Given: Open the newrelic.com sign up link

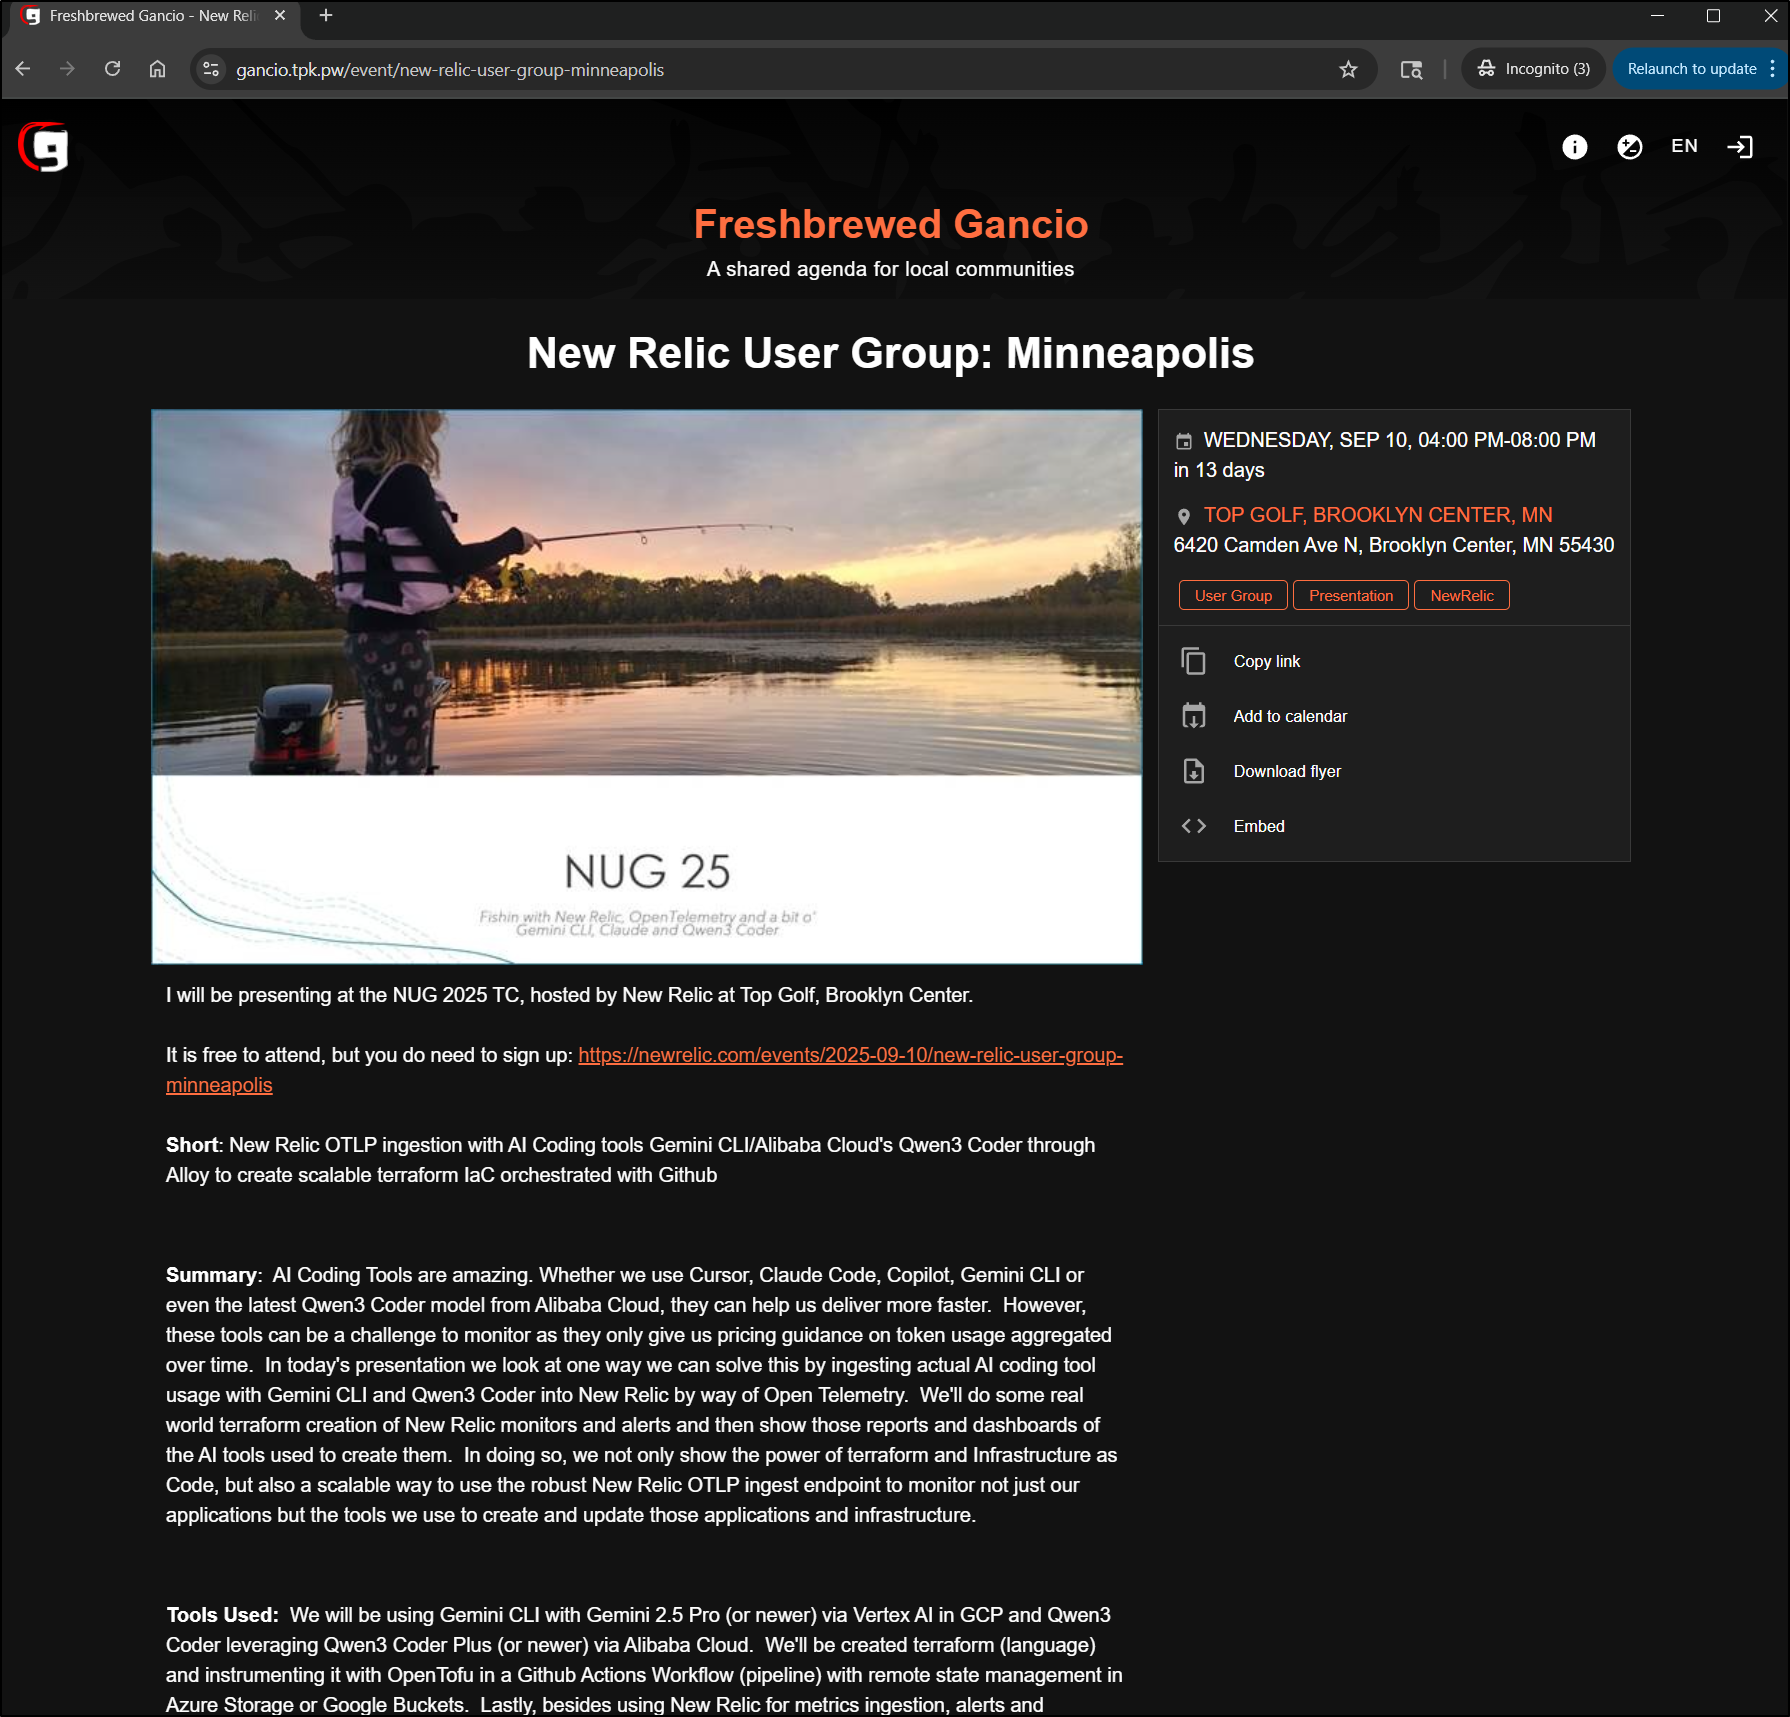Looking at the screenshot, I should click(x=644, y=1070).
